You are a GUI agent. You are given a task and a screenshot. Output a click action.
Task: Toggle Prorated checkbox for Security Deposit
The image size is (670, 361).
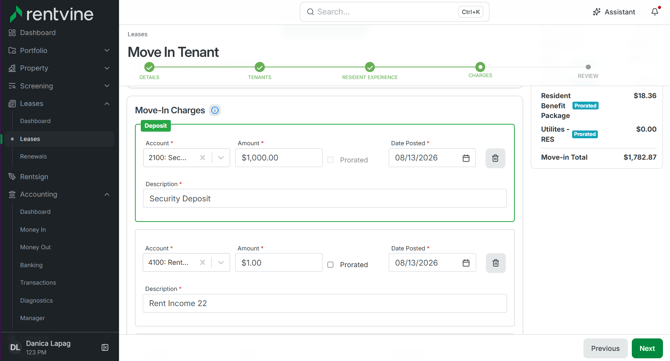pyautogui.click(x=330, y=160)
